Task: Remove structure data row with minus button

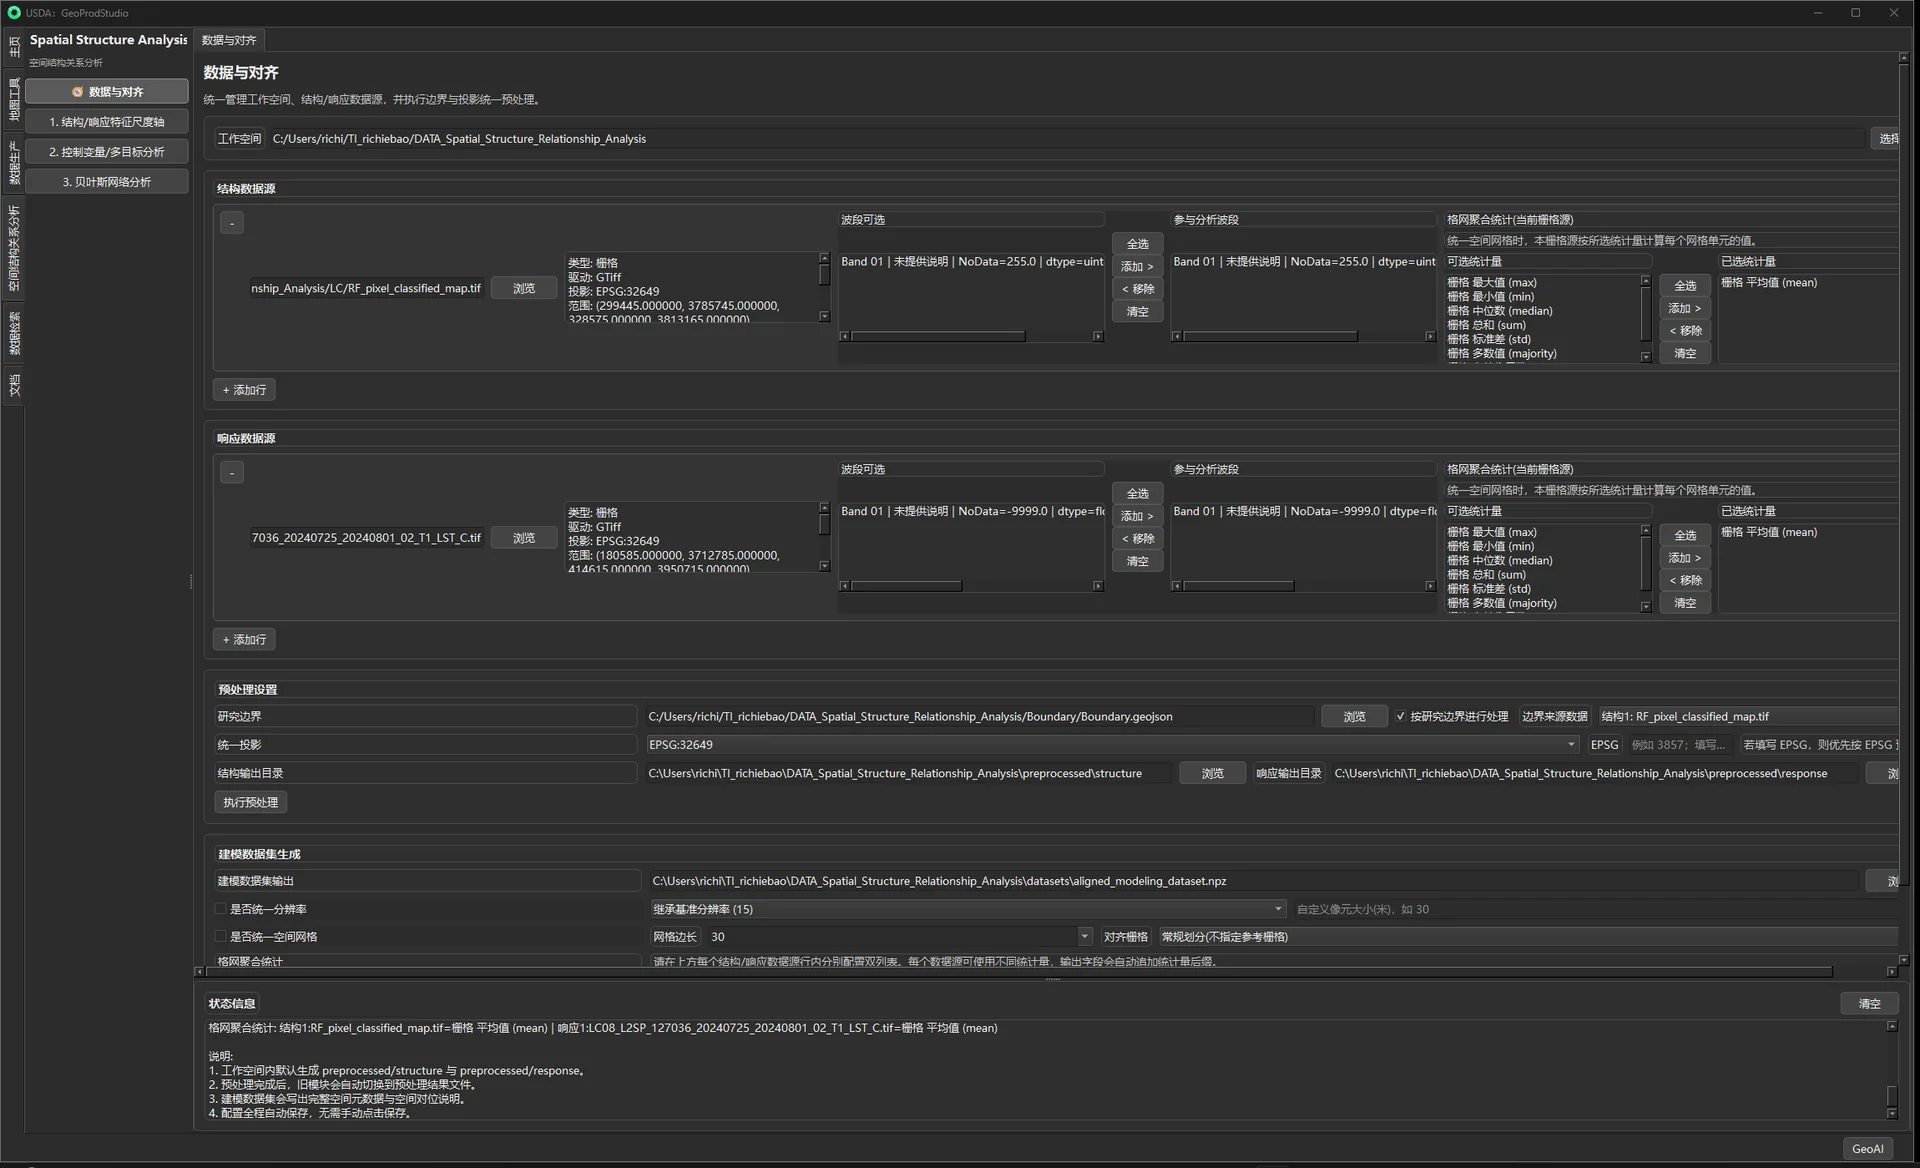Action: point(232,223)
